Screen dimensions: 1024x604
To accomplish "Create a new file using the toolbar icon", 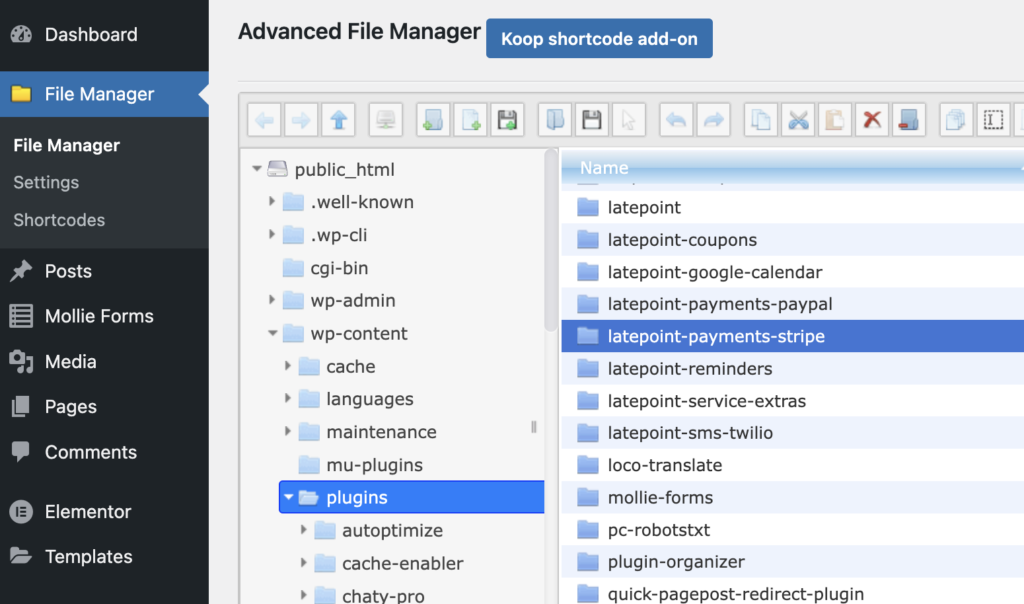I will 470,119.
